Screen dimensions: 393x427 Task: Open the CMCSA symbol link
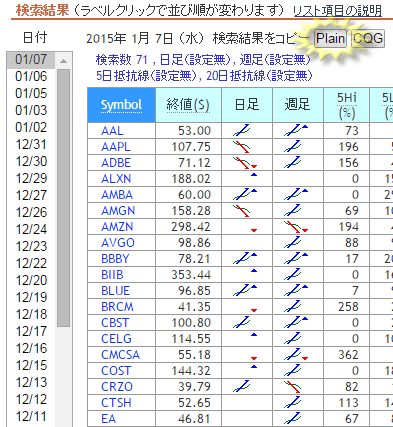tap(120, 355)
